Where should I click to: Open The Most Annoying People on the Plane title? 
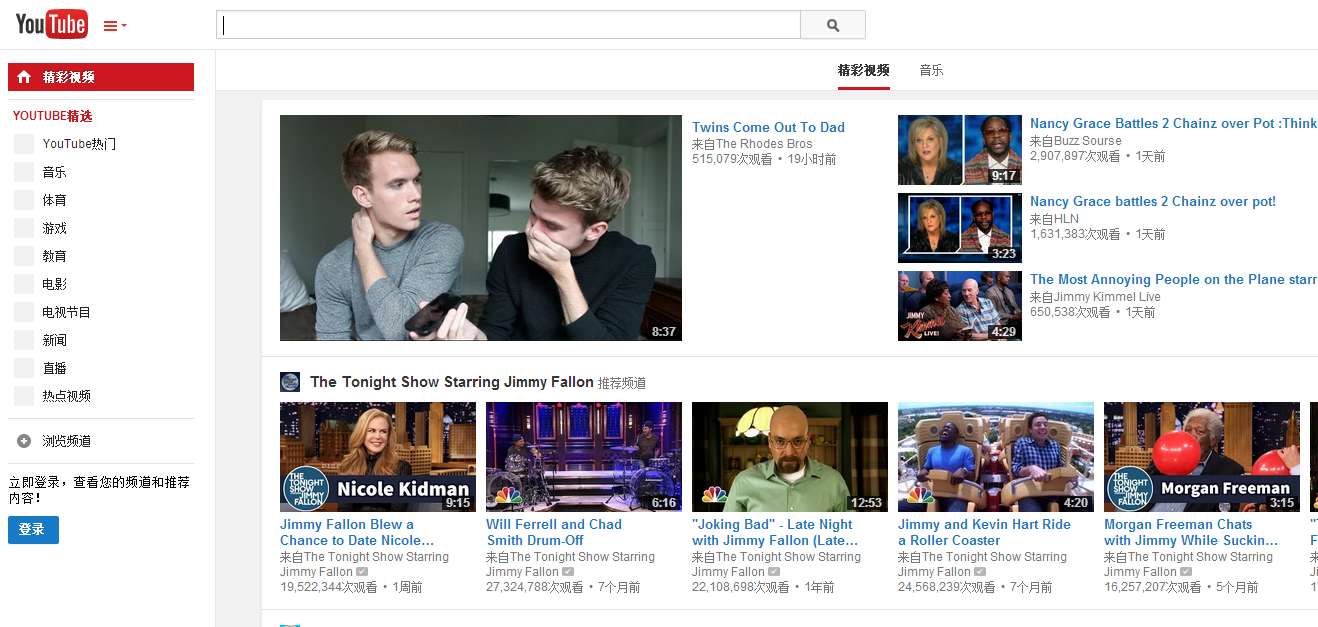[1174, 279]
